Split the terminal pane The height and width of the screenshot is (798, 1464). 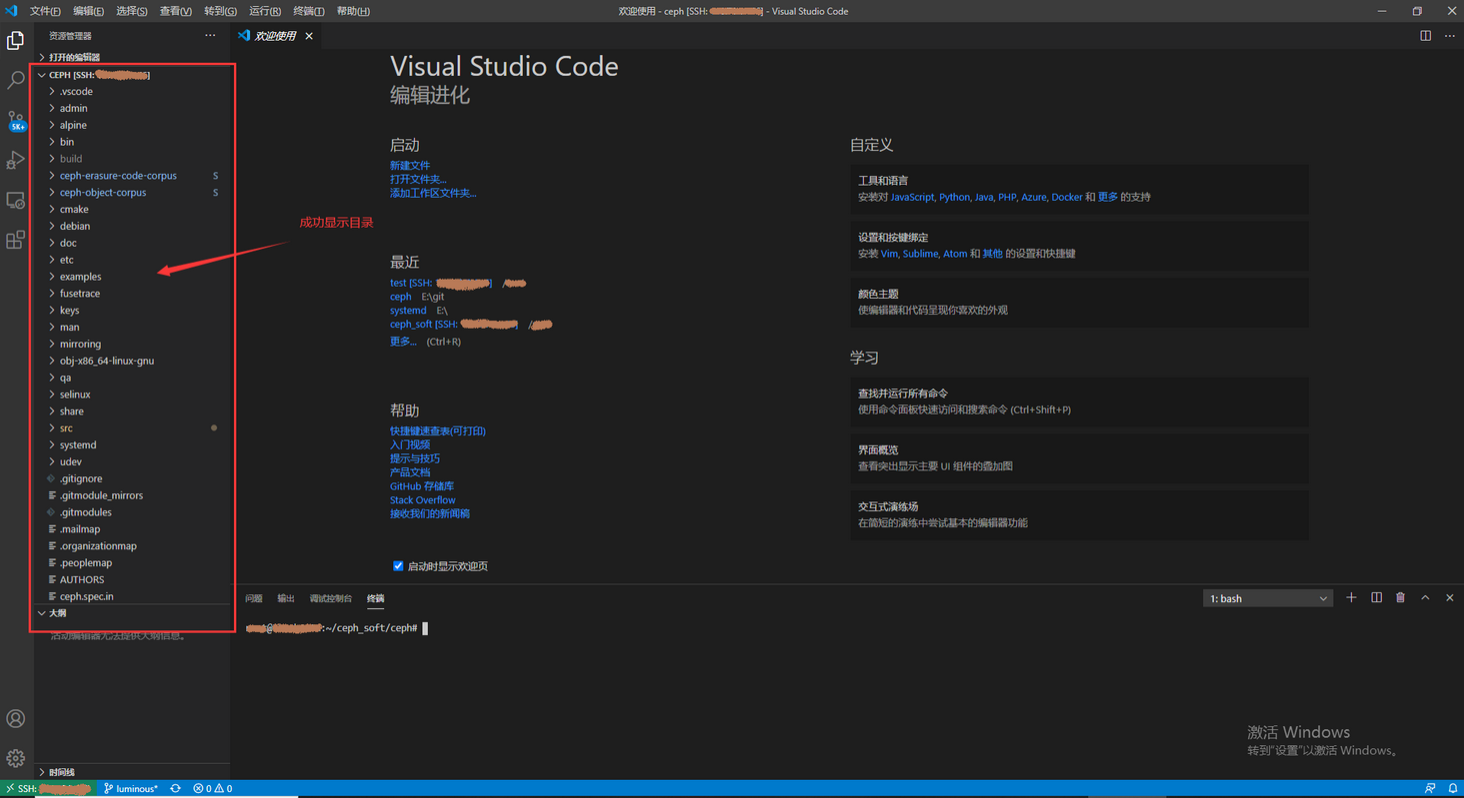pyautogui.click(x=1376, y=598)
